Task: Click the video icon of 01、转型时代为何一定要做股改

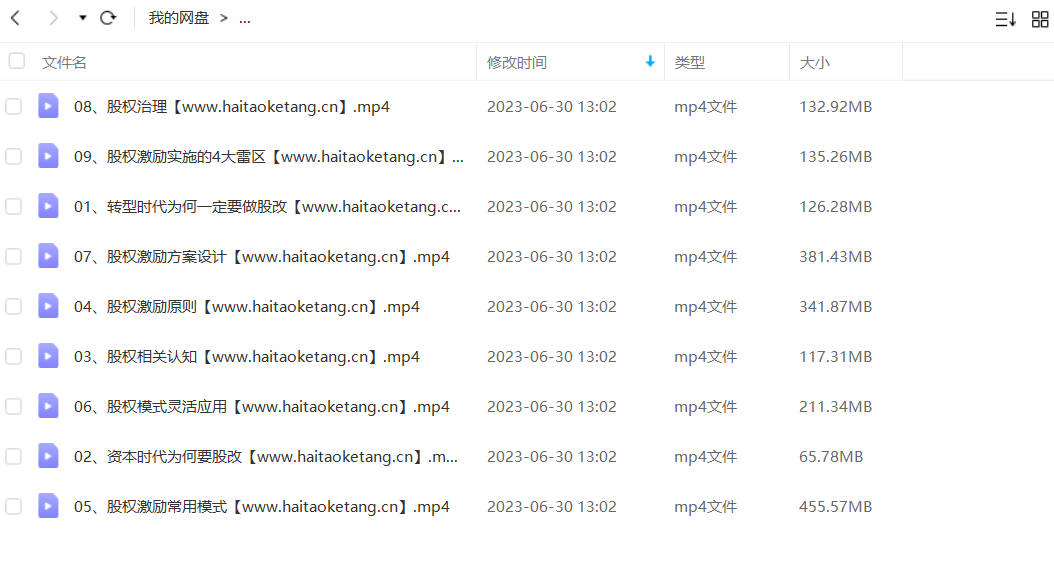Action: pos(48,206)
